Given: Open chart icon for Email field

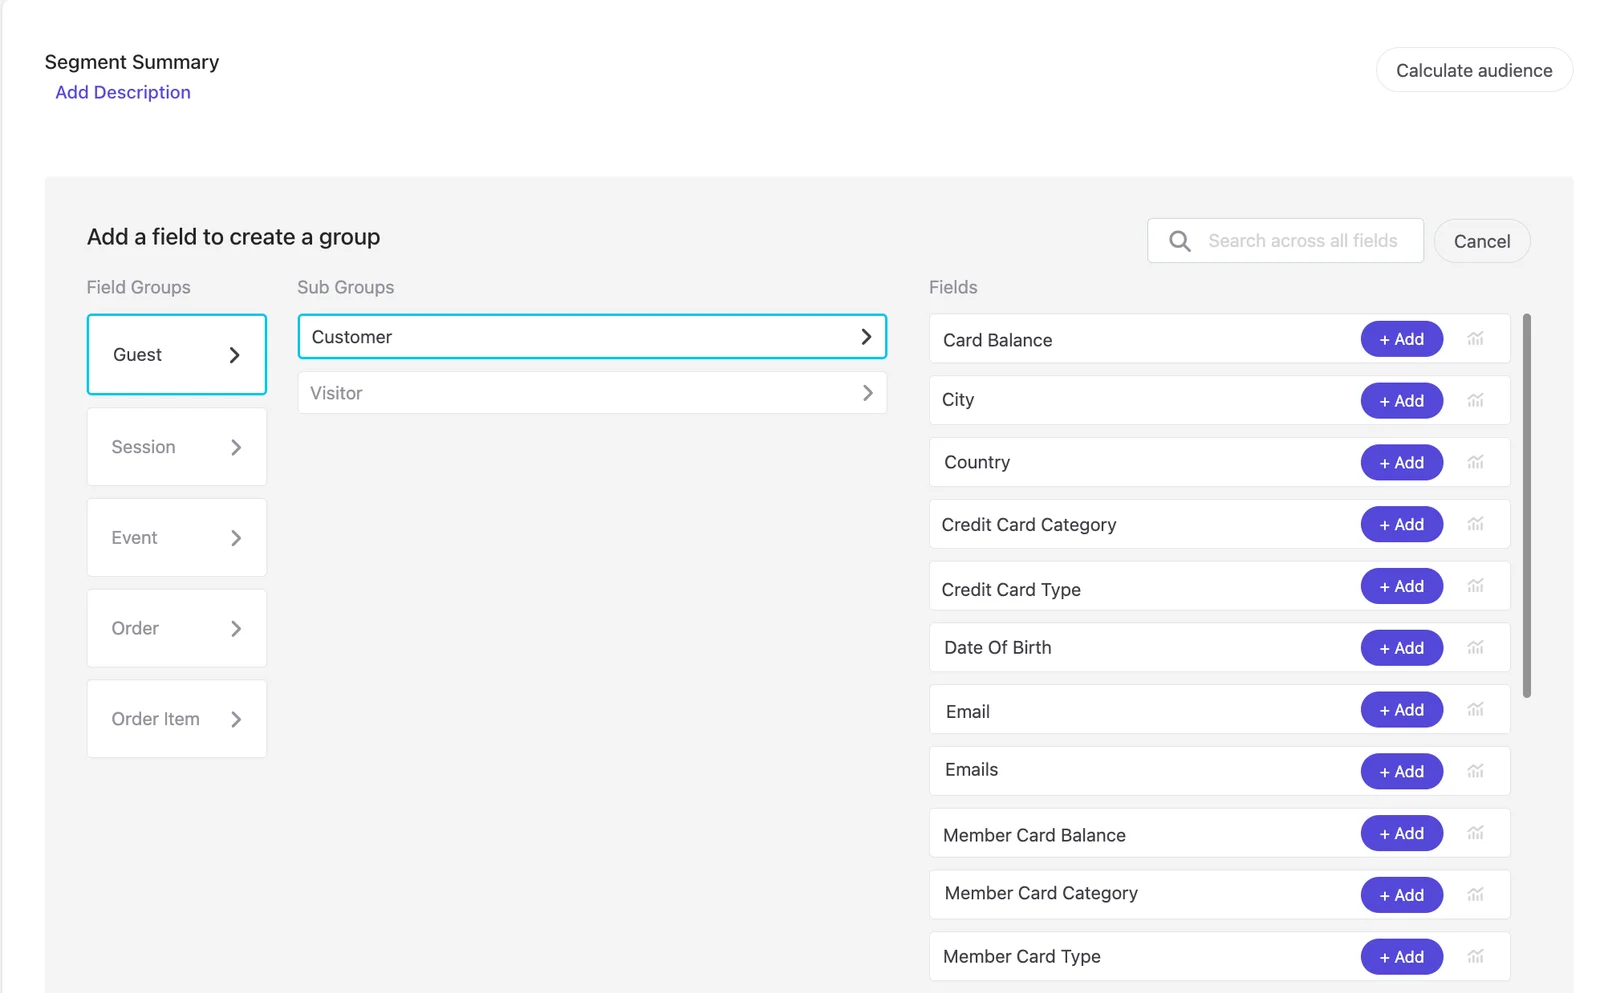Looking at the screenshot, I should pos(1475,710).
